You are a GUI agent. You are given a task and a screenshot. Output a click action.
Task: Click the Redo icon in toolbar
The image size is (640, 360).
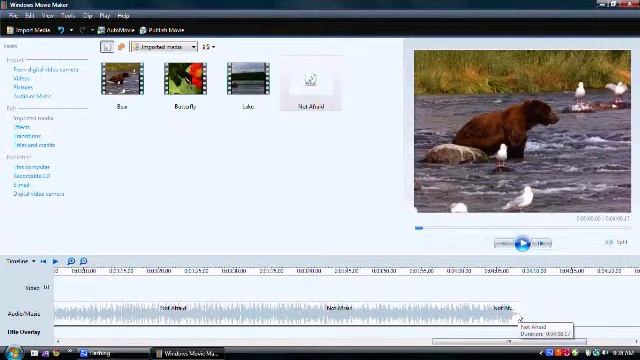pos(83,30)
